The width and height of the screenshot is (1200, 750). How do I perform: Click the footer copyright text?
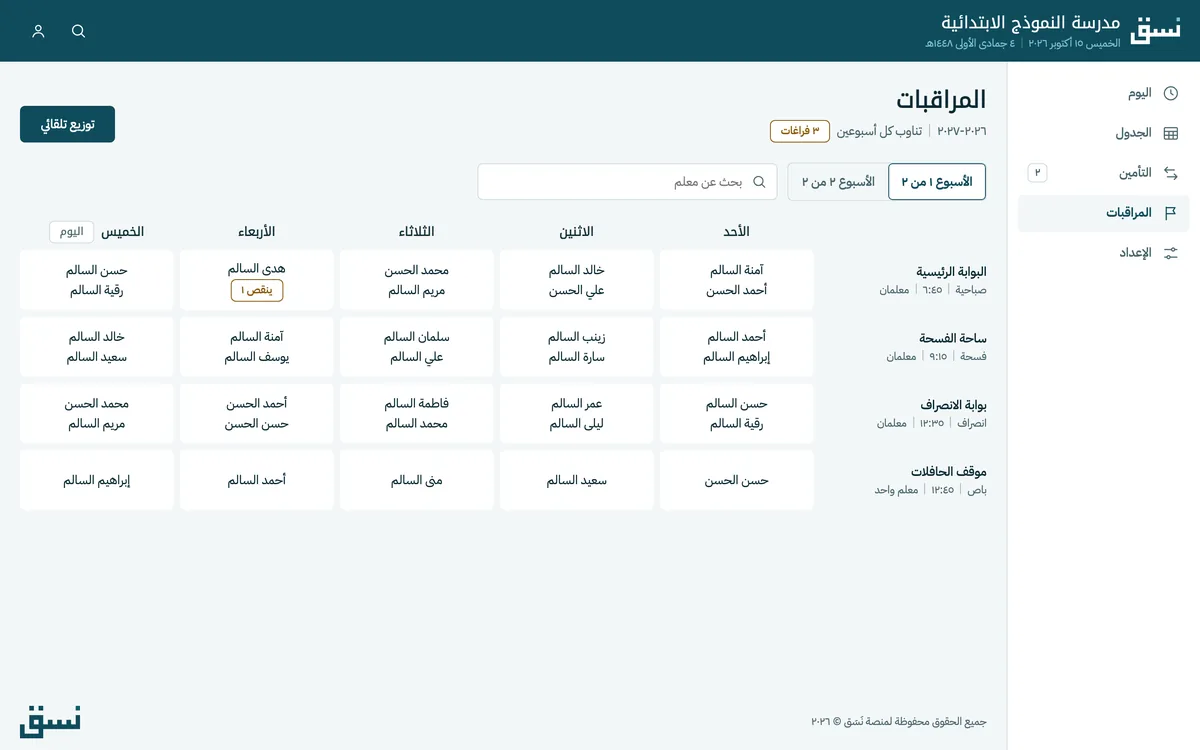tap(899, 721)
